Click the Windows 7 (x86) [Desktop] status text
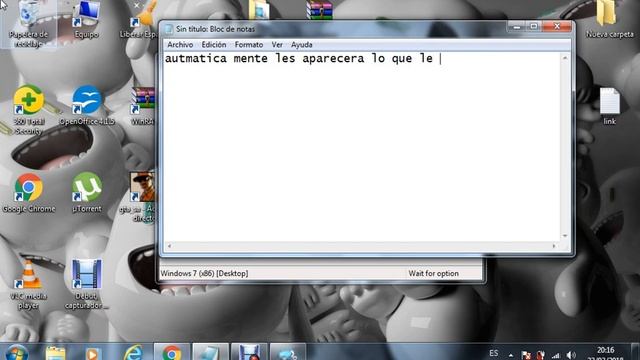 click(204, 273)
